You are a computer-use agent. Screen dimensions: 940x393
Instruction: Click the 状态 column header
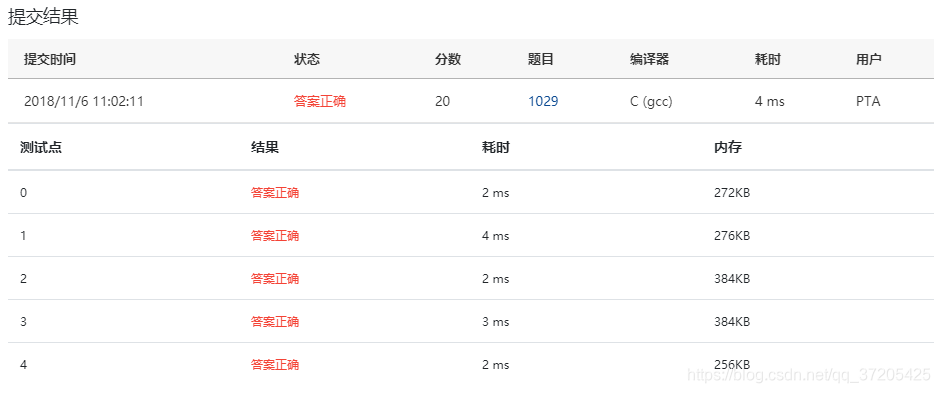tap(307, 59)
